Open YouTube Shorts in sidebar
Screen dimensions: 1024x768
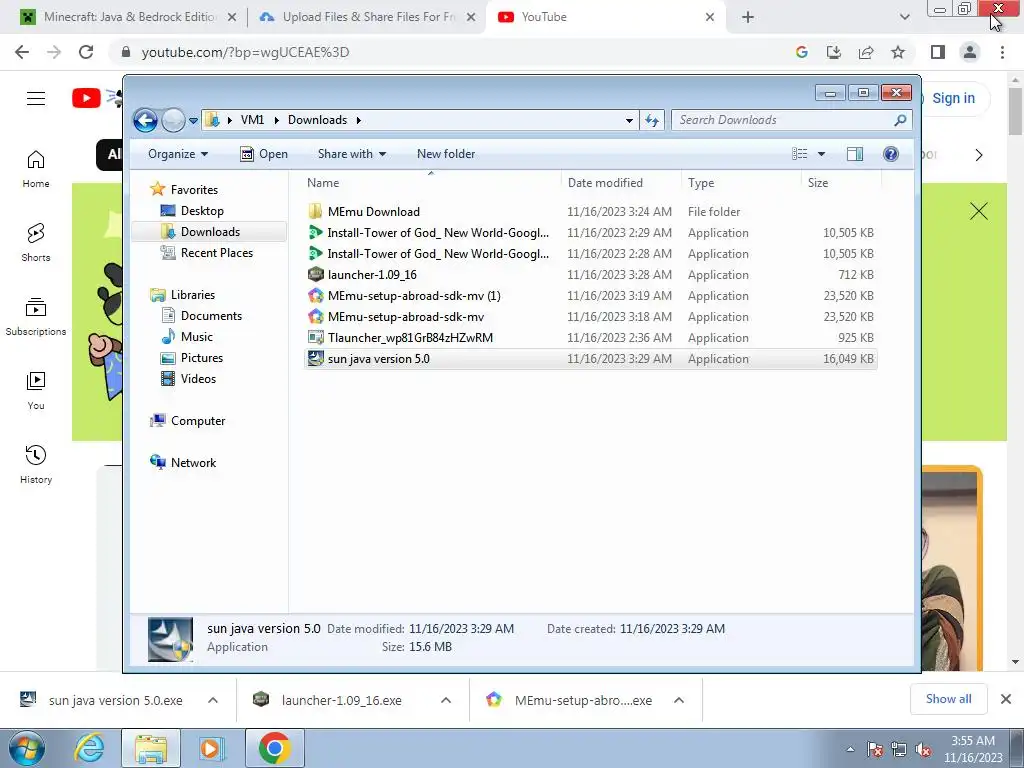tap(36, 242)
